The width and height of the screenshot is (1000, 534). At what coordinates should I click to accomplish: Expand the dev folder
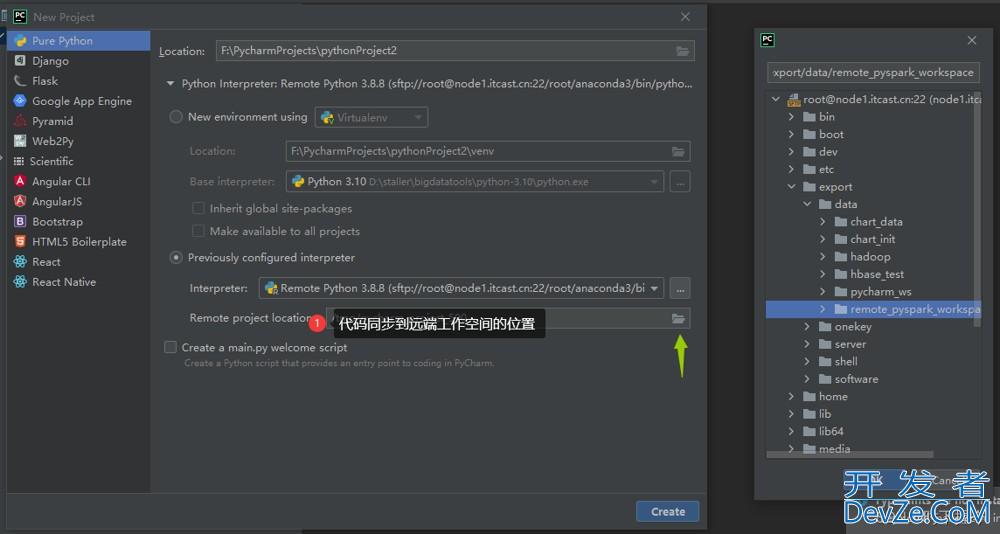[791, 152]
